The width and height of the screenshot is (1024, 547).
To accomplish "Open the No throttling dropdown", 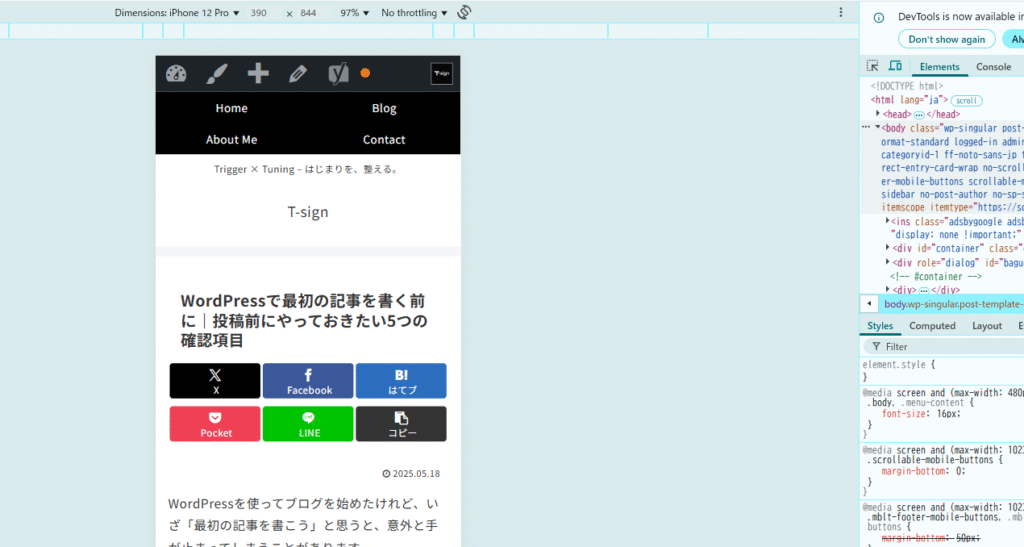I will coord(414,13).
